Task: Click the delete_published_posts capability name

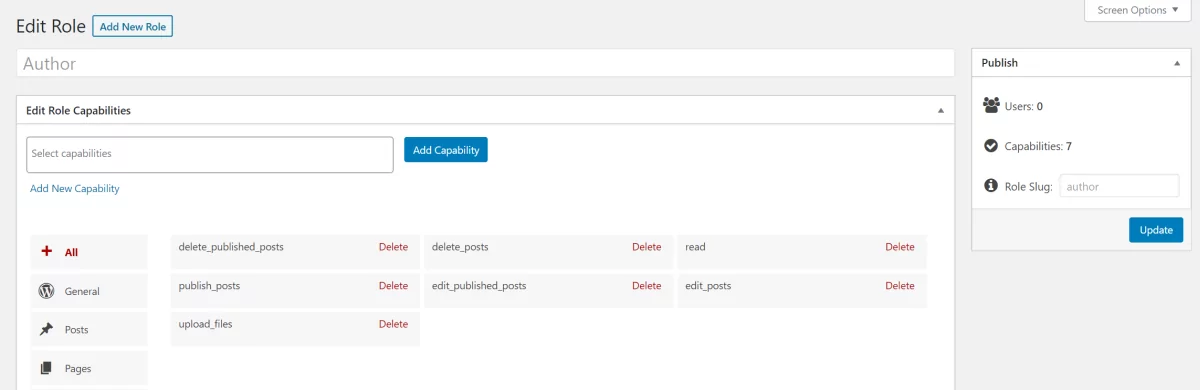Action: [231, 247]
